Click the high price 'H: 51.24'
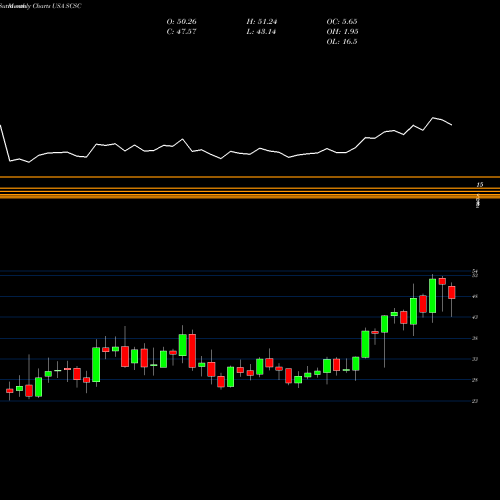This screenshot has height=500, width=500. point(262,22)
